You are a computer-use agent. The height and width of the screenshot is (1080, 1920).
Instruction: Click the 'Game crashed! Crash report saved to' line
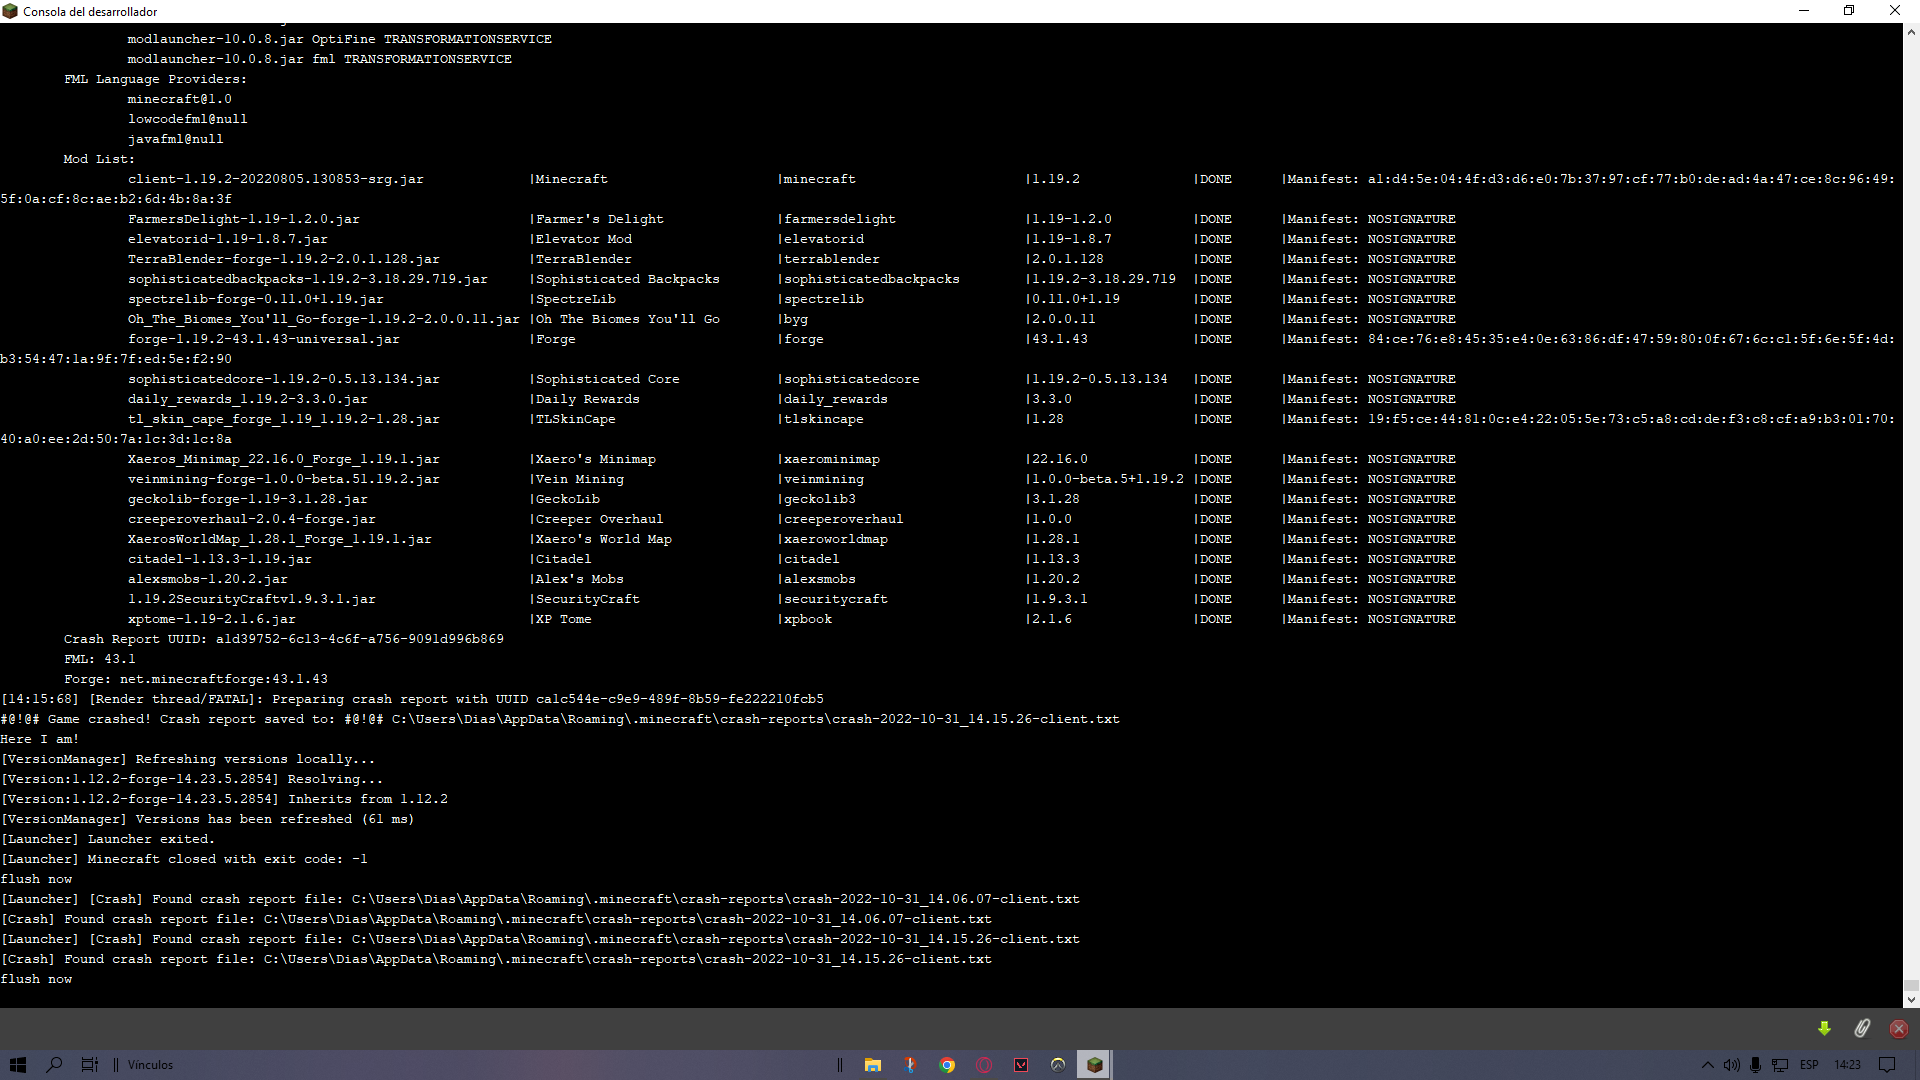coord(560,719)
